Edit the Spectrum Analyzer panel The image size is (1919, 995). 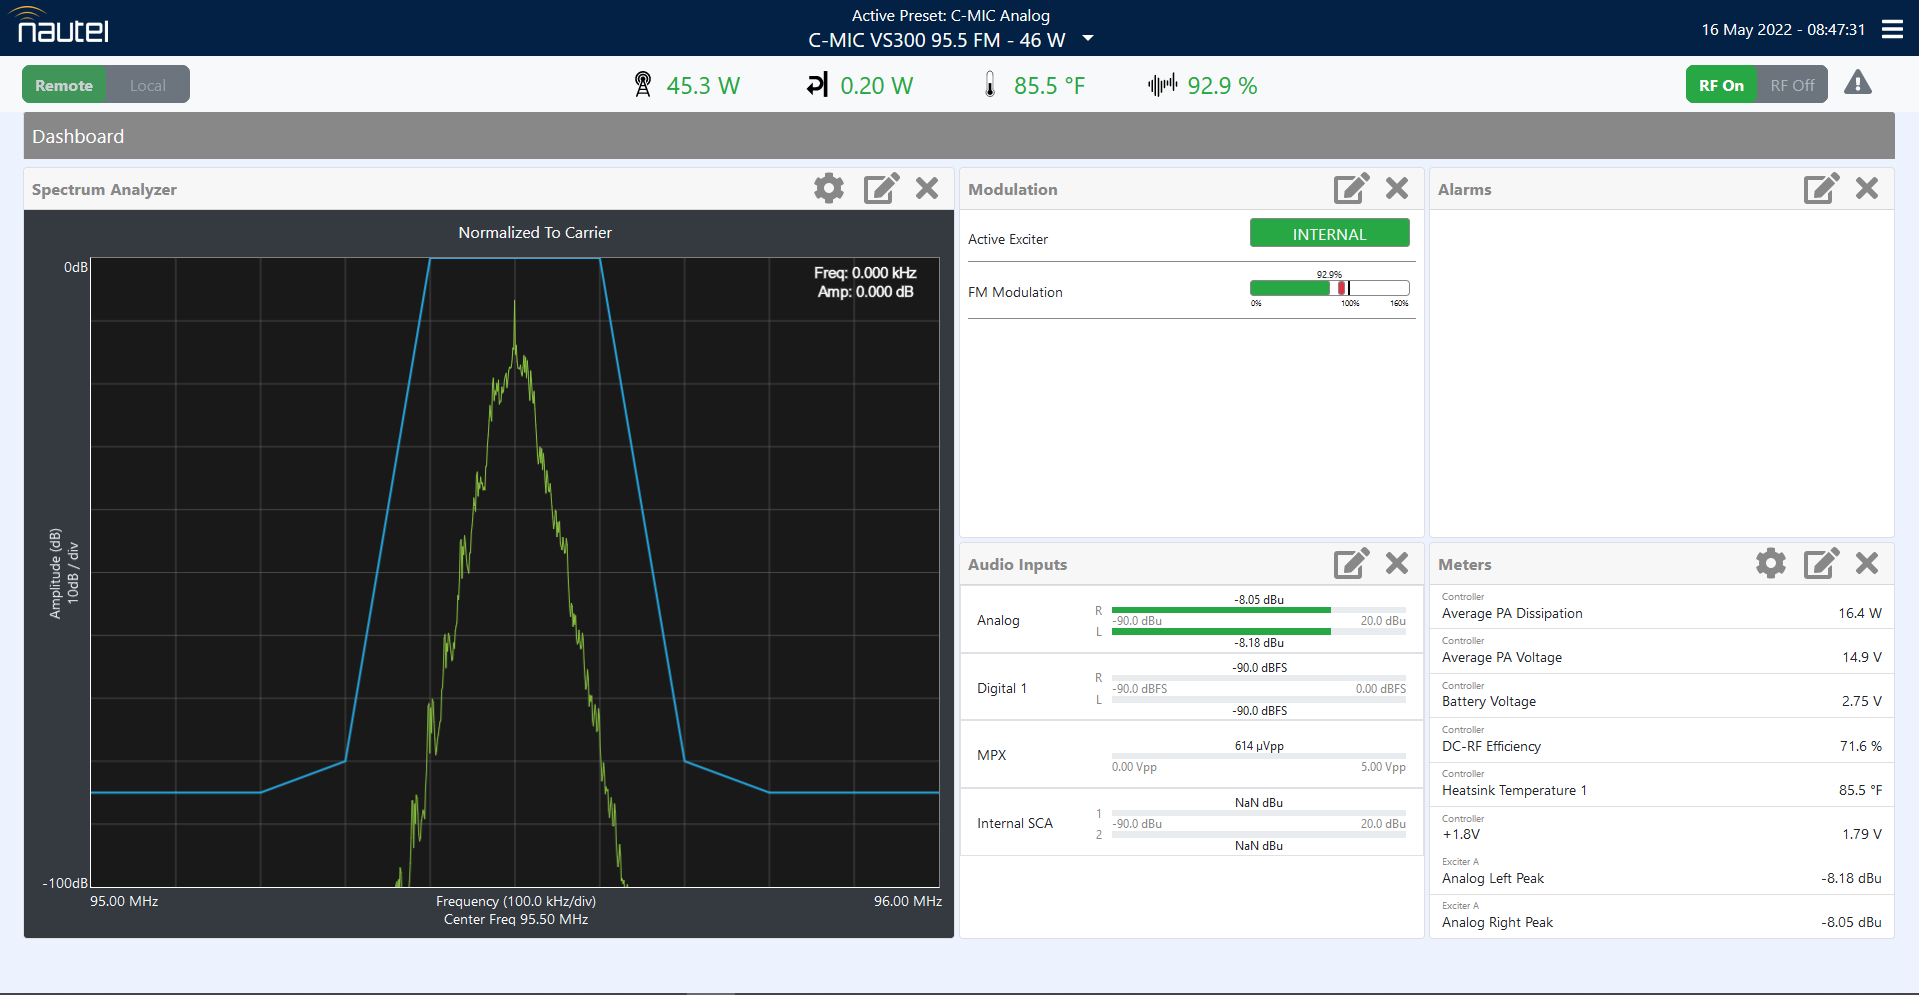881,188
